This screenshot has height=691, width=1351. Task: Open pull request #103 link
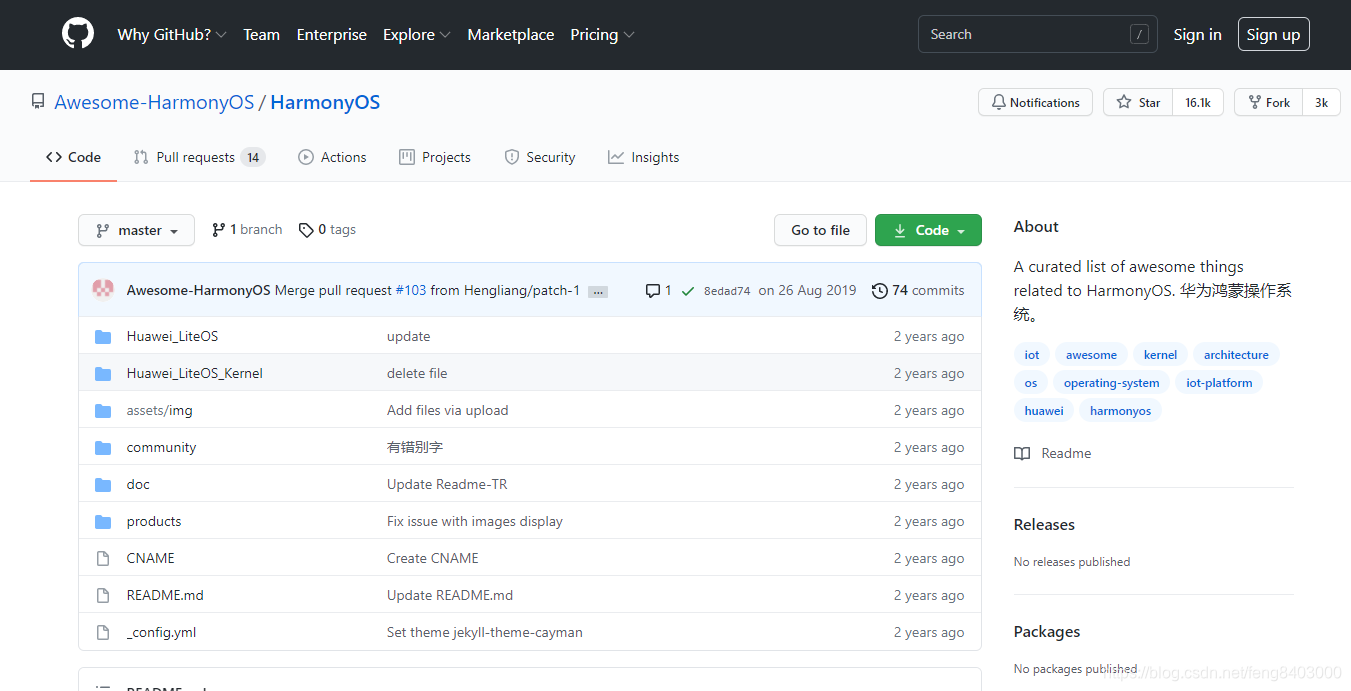(x=411, y=290)
